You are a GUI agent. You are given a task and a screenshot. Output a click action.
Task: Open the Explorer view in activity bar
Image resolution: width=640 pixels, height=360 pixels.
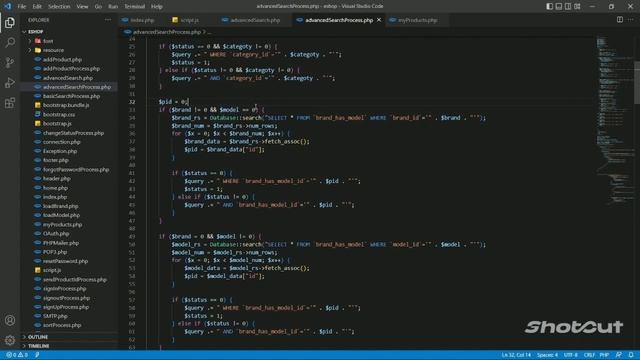click(x=10, y=22)
